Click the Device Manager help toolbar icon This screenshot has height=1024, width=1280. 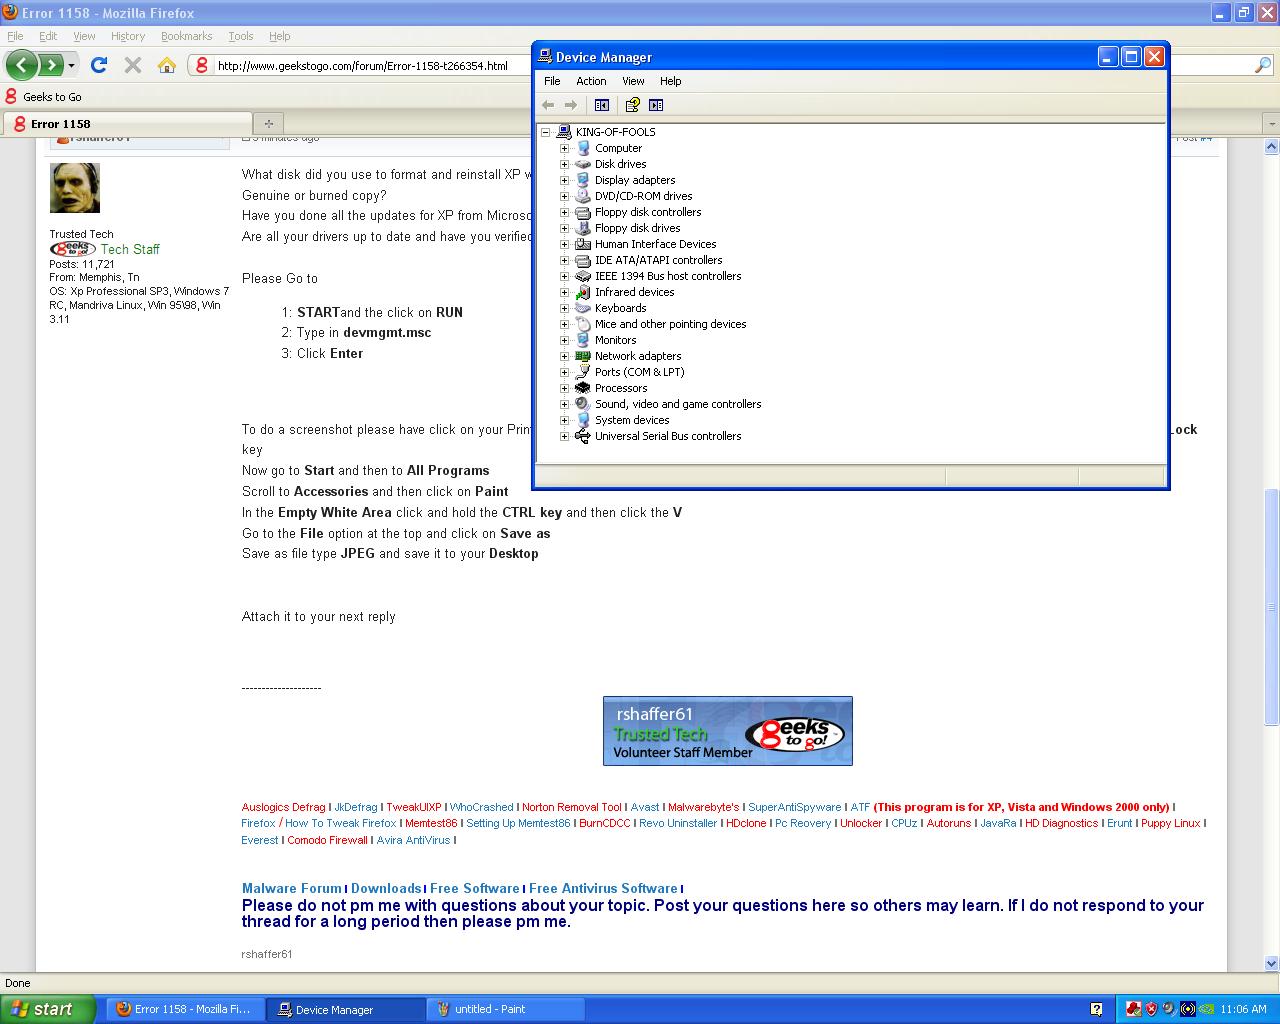(632, 105)
